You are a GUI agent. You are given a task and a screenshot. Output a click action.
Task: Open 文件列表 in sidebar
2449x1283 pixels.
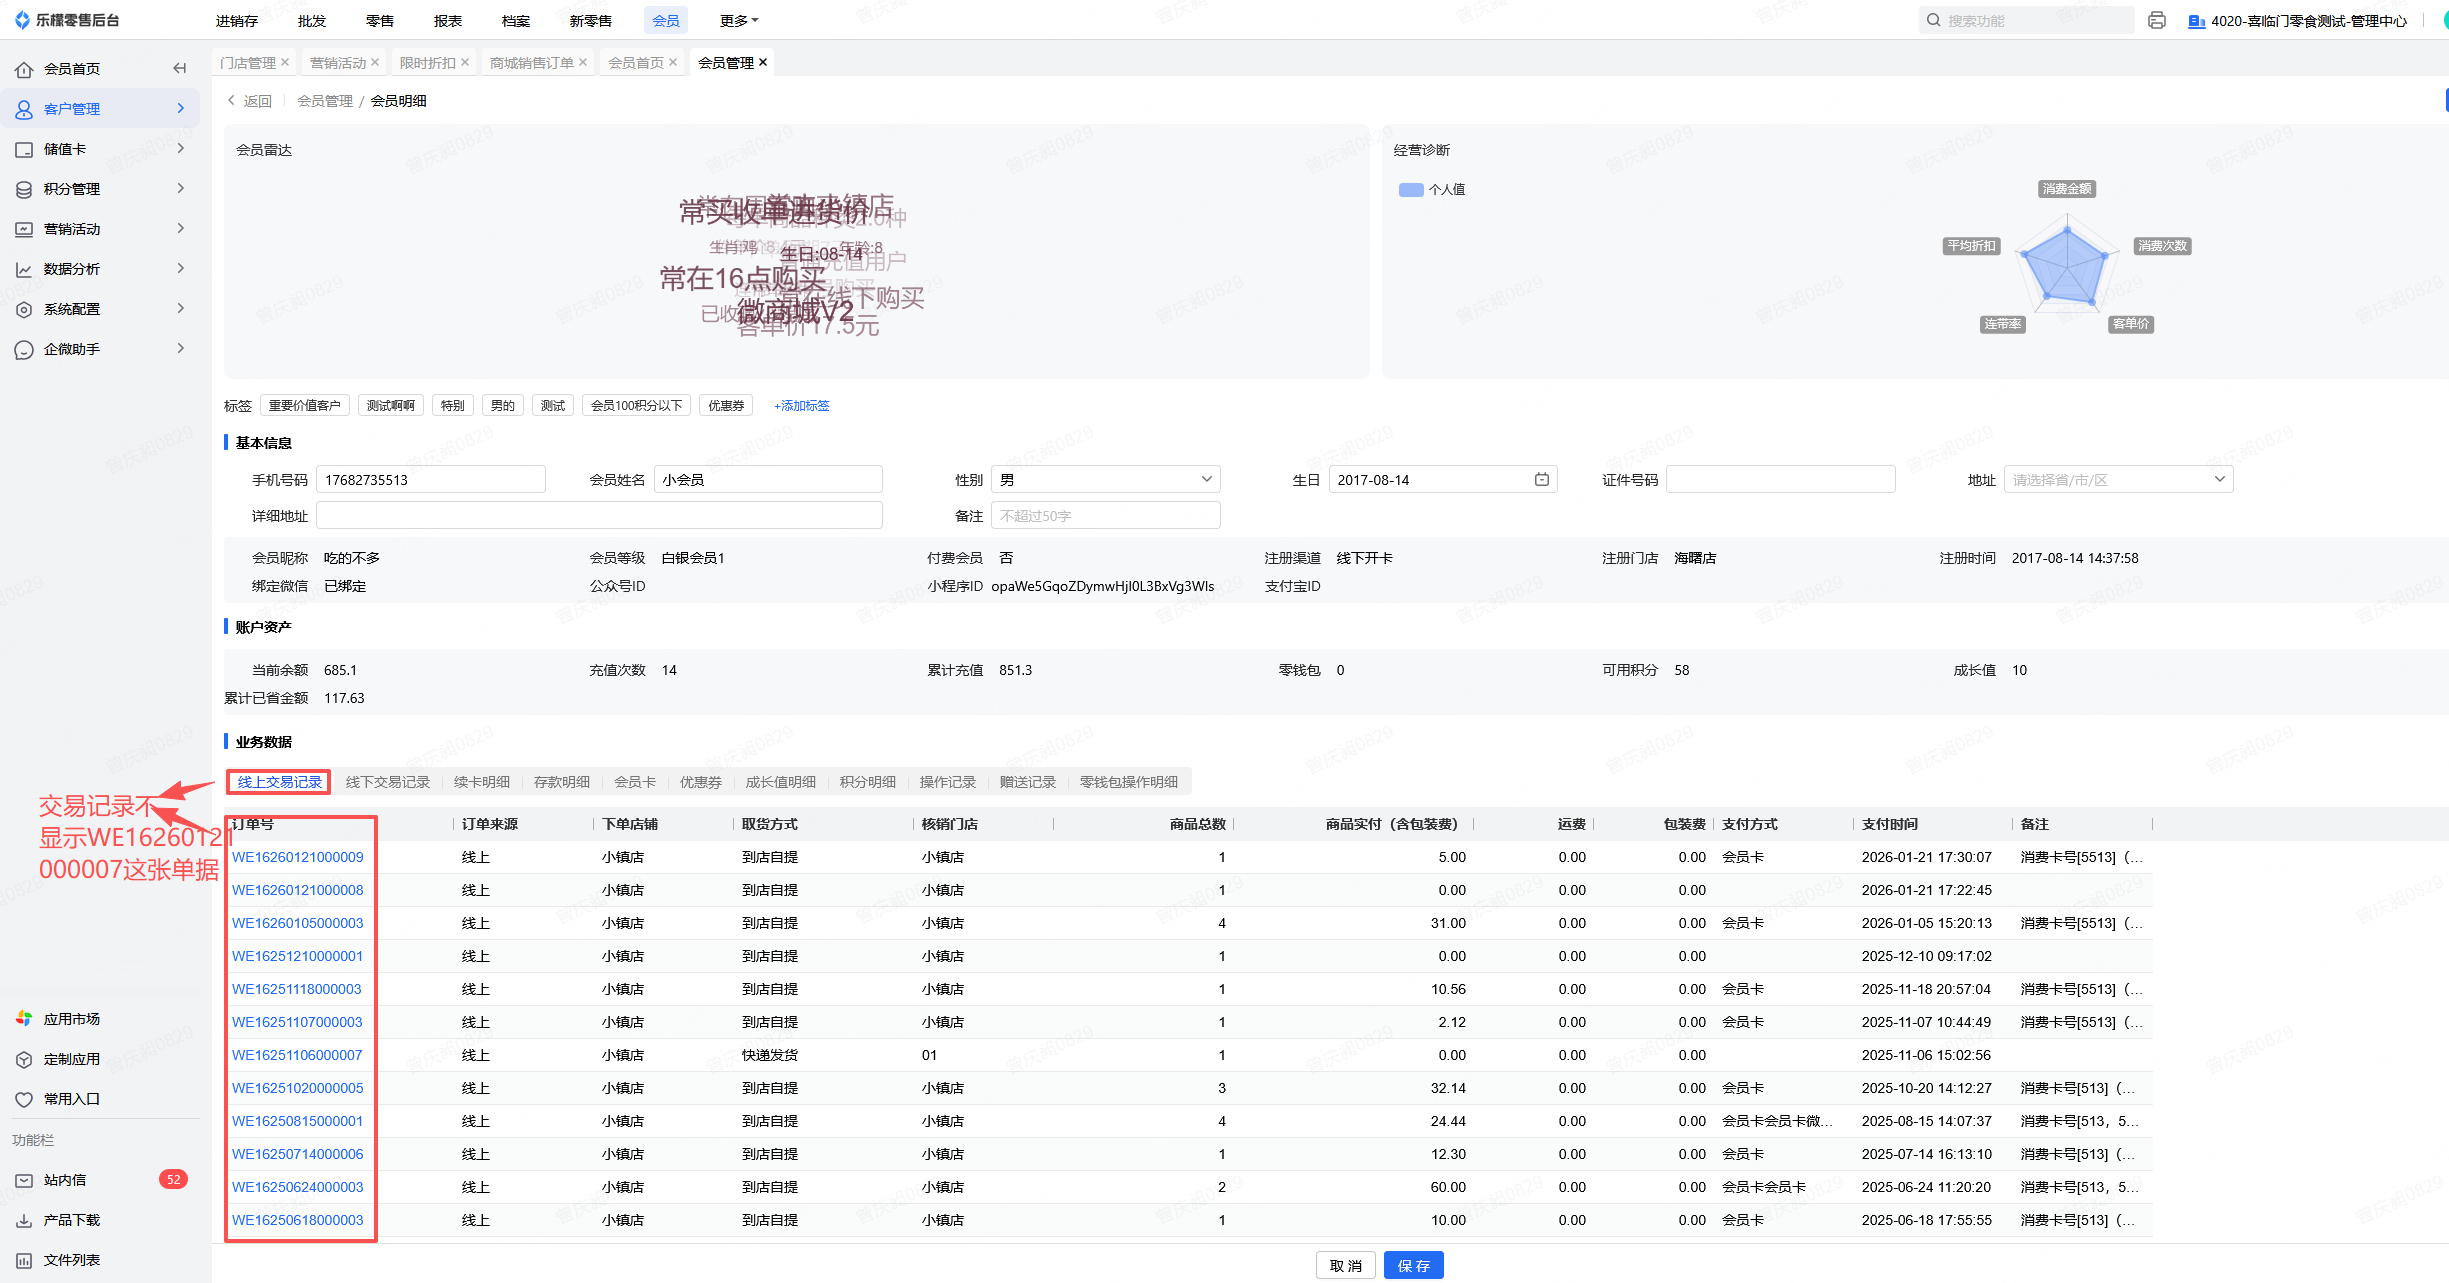coord(71,1260)
